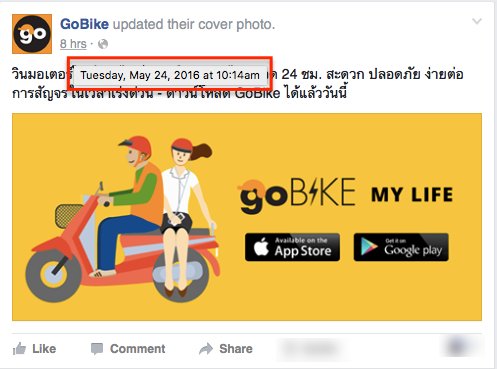Click the GoBike orange profile logo
This screenshot has width=497, height=369.
tap(32, 34)
